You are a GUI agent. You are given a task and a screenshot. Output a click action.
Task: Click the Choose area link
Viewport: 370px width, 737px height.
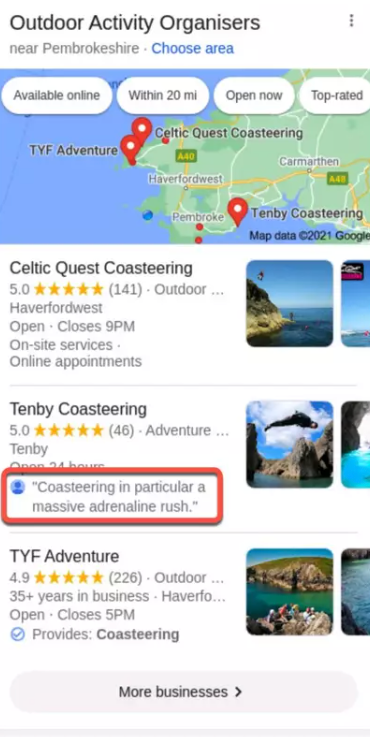[192, 48]
